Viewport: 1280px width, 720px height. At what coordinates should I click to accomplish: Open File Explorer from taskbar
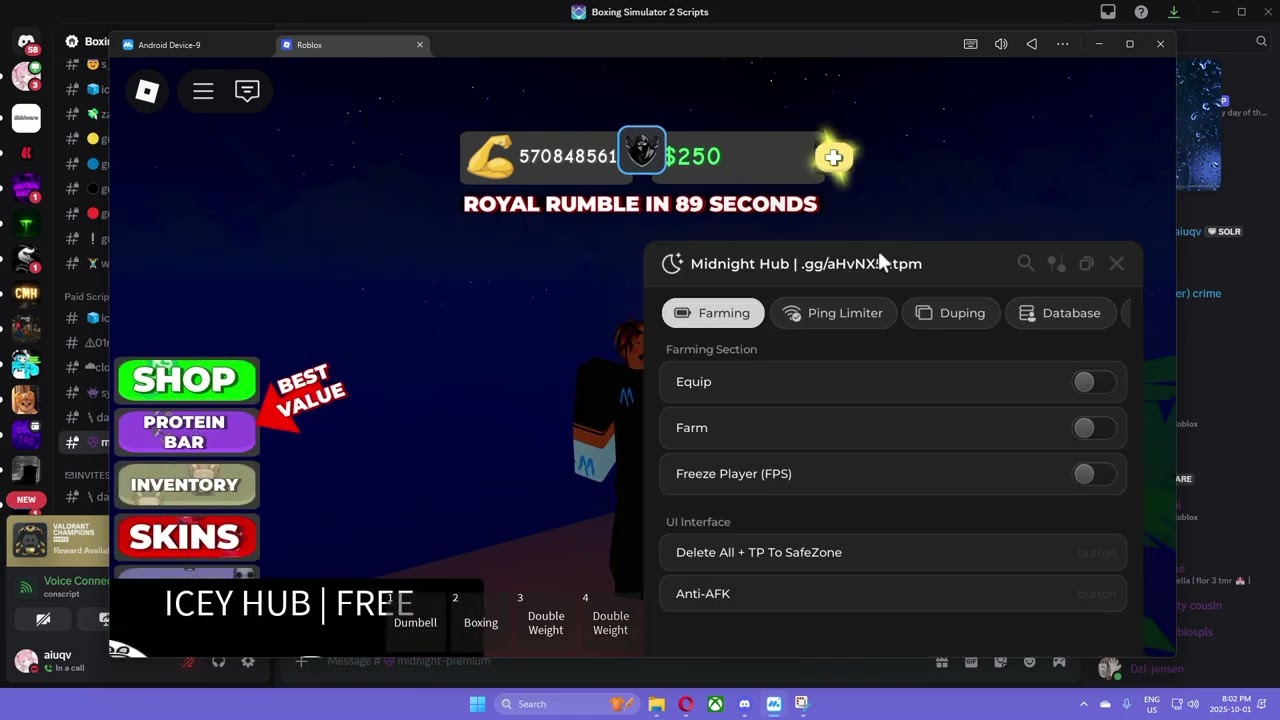pos(657,704)
